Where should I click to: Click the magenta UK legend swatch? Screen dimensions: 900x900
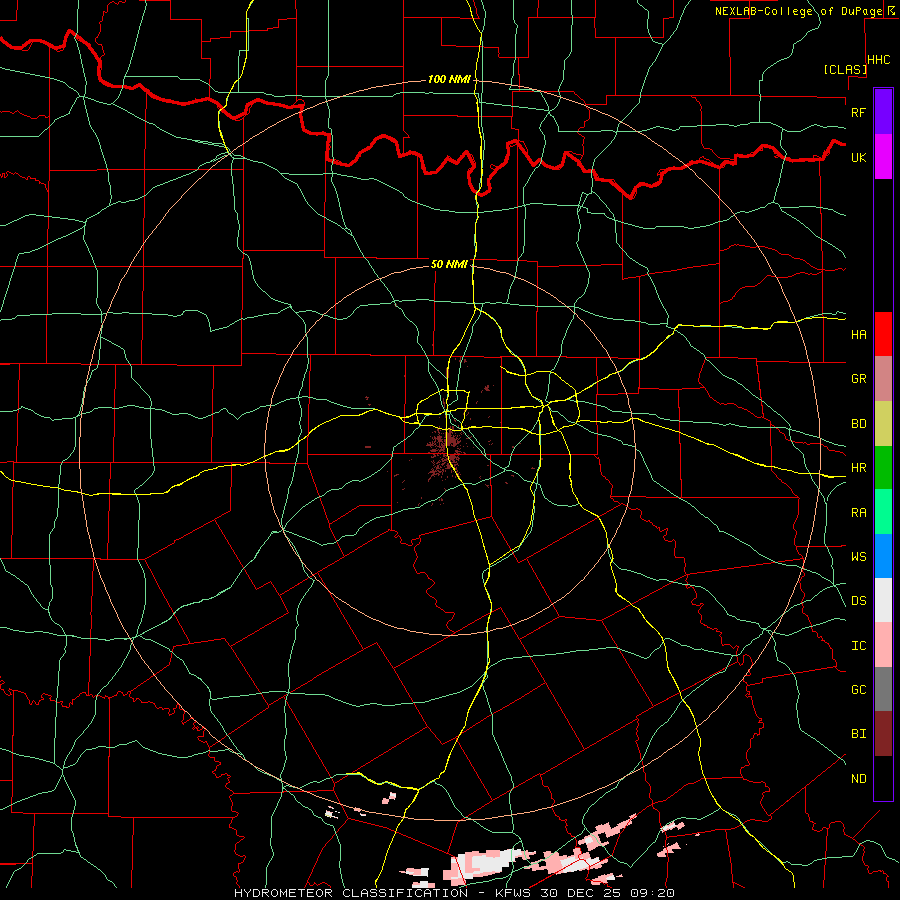click(x=883, y=157)
